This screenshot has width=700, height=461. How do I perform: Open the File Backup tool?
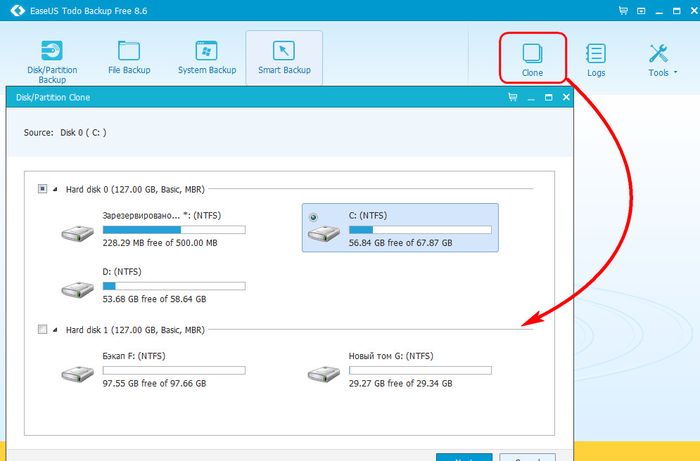[x=129, y=58]
